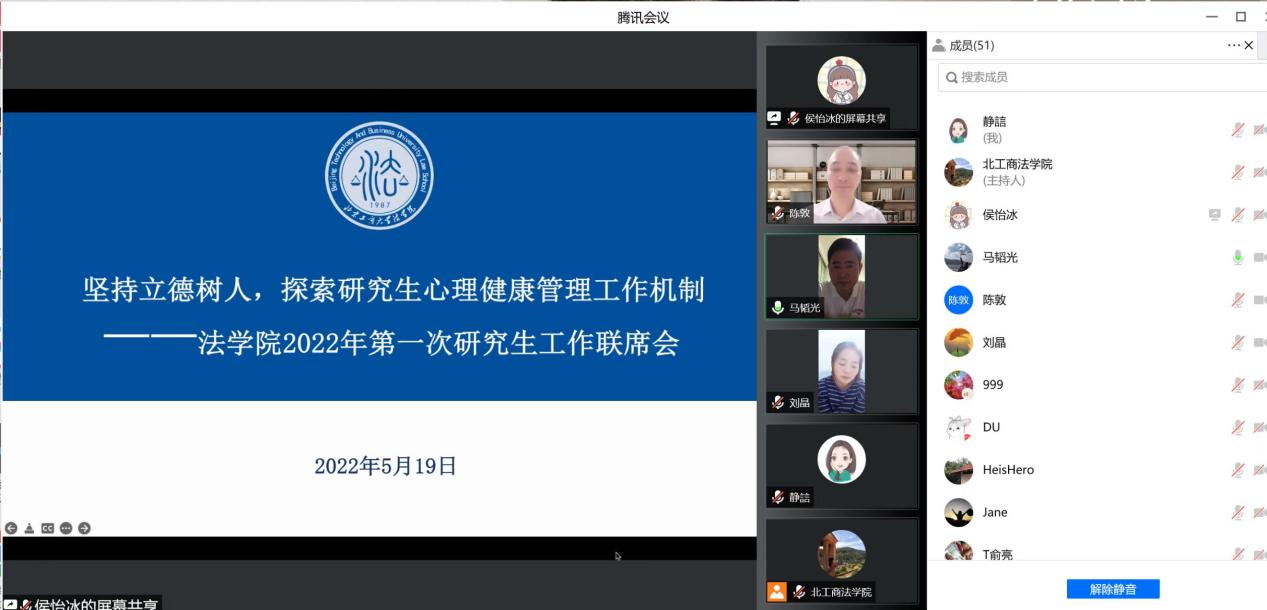
Task: Click the 解除静音 unmute button
Action: tap(1112, 589)
